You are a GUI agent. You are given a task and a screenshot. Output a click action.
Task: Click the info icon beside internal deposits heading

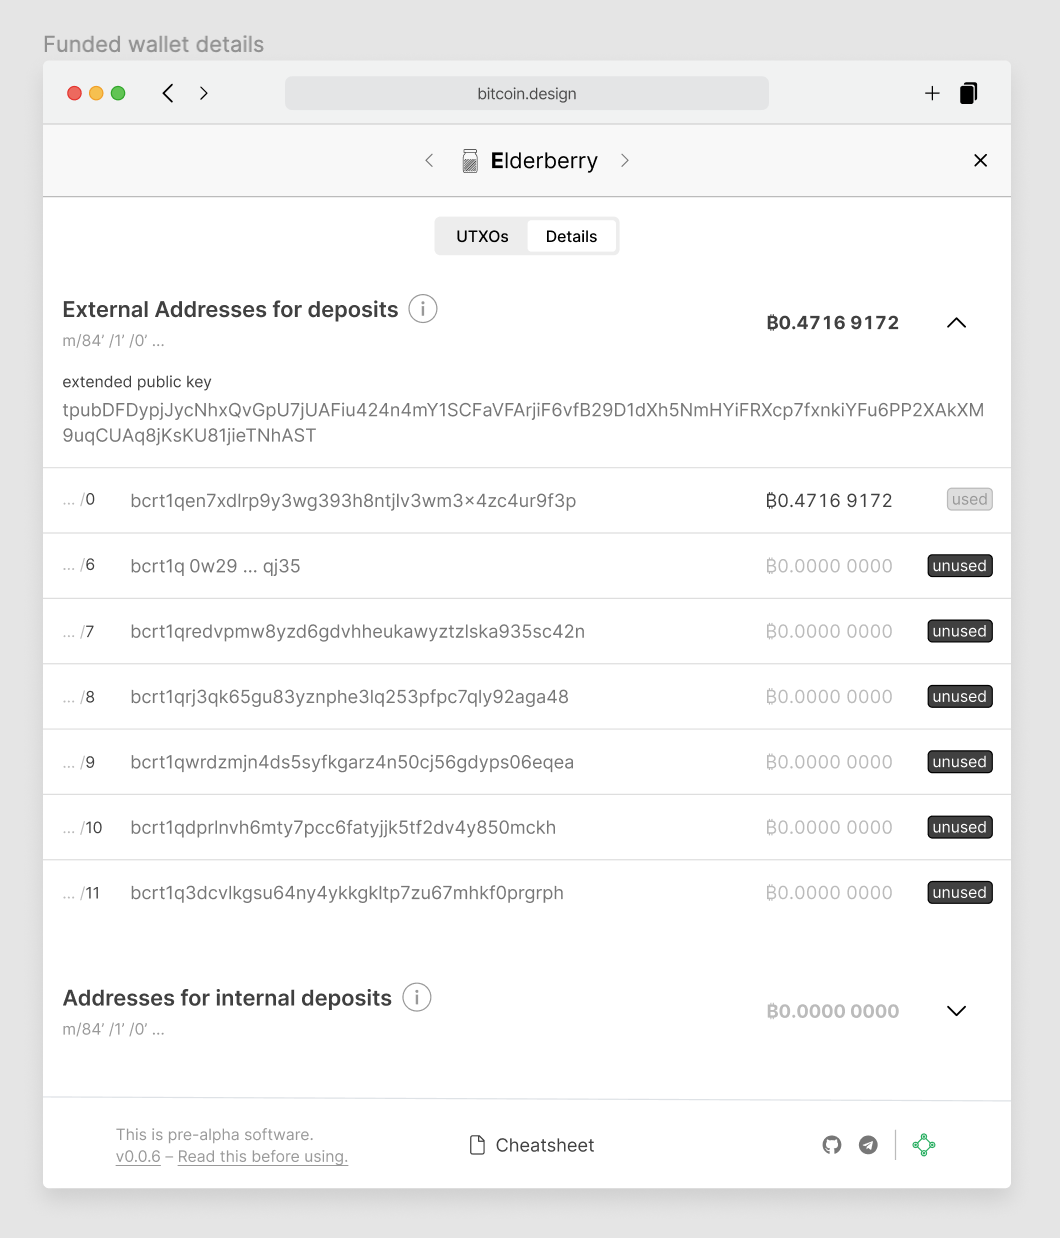pos(417,997)
